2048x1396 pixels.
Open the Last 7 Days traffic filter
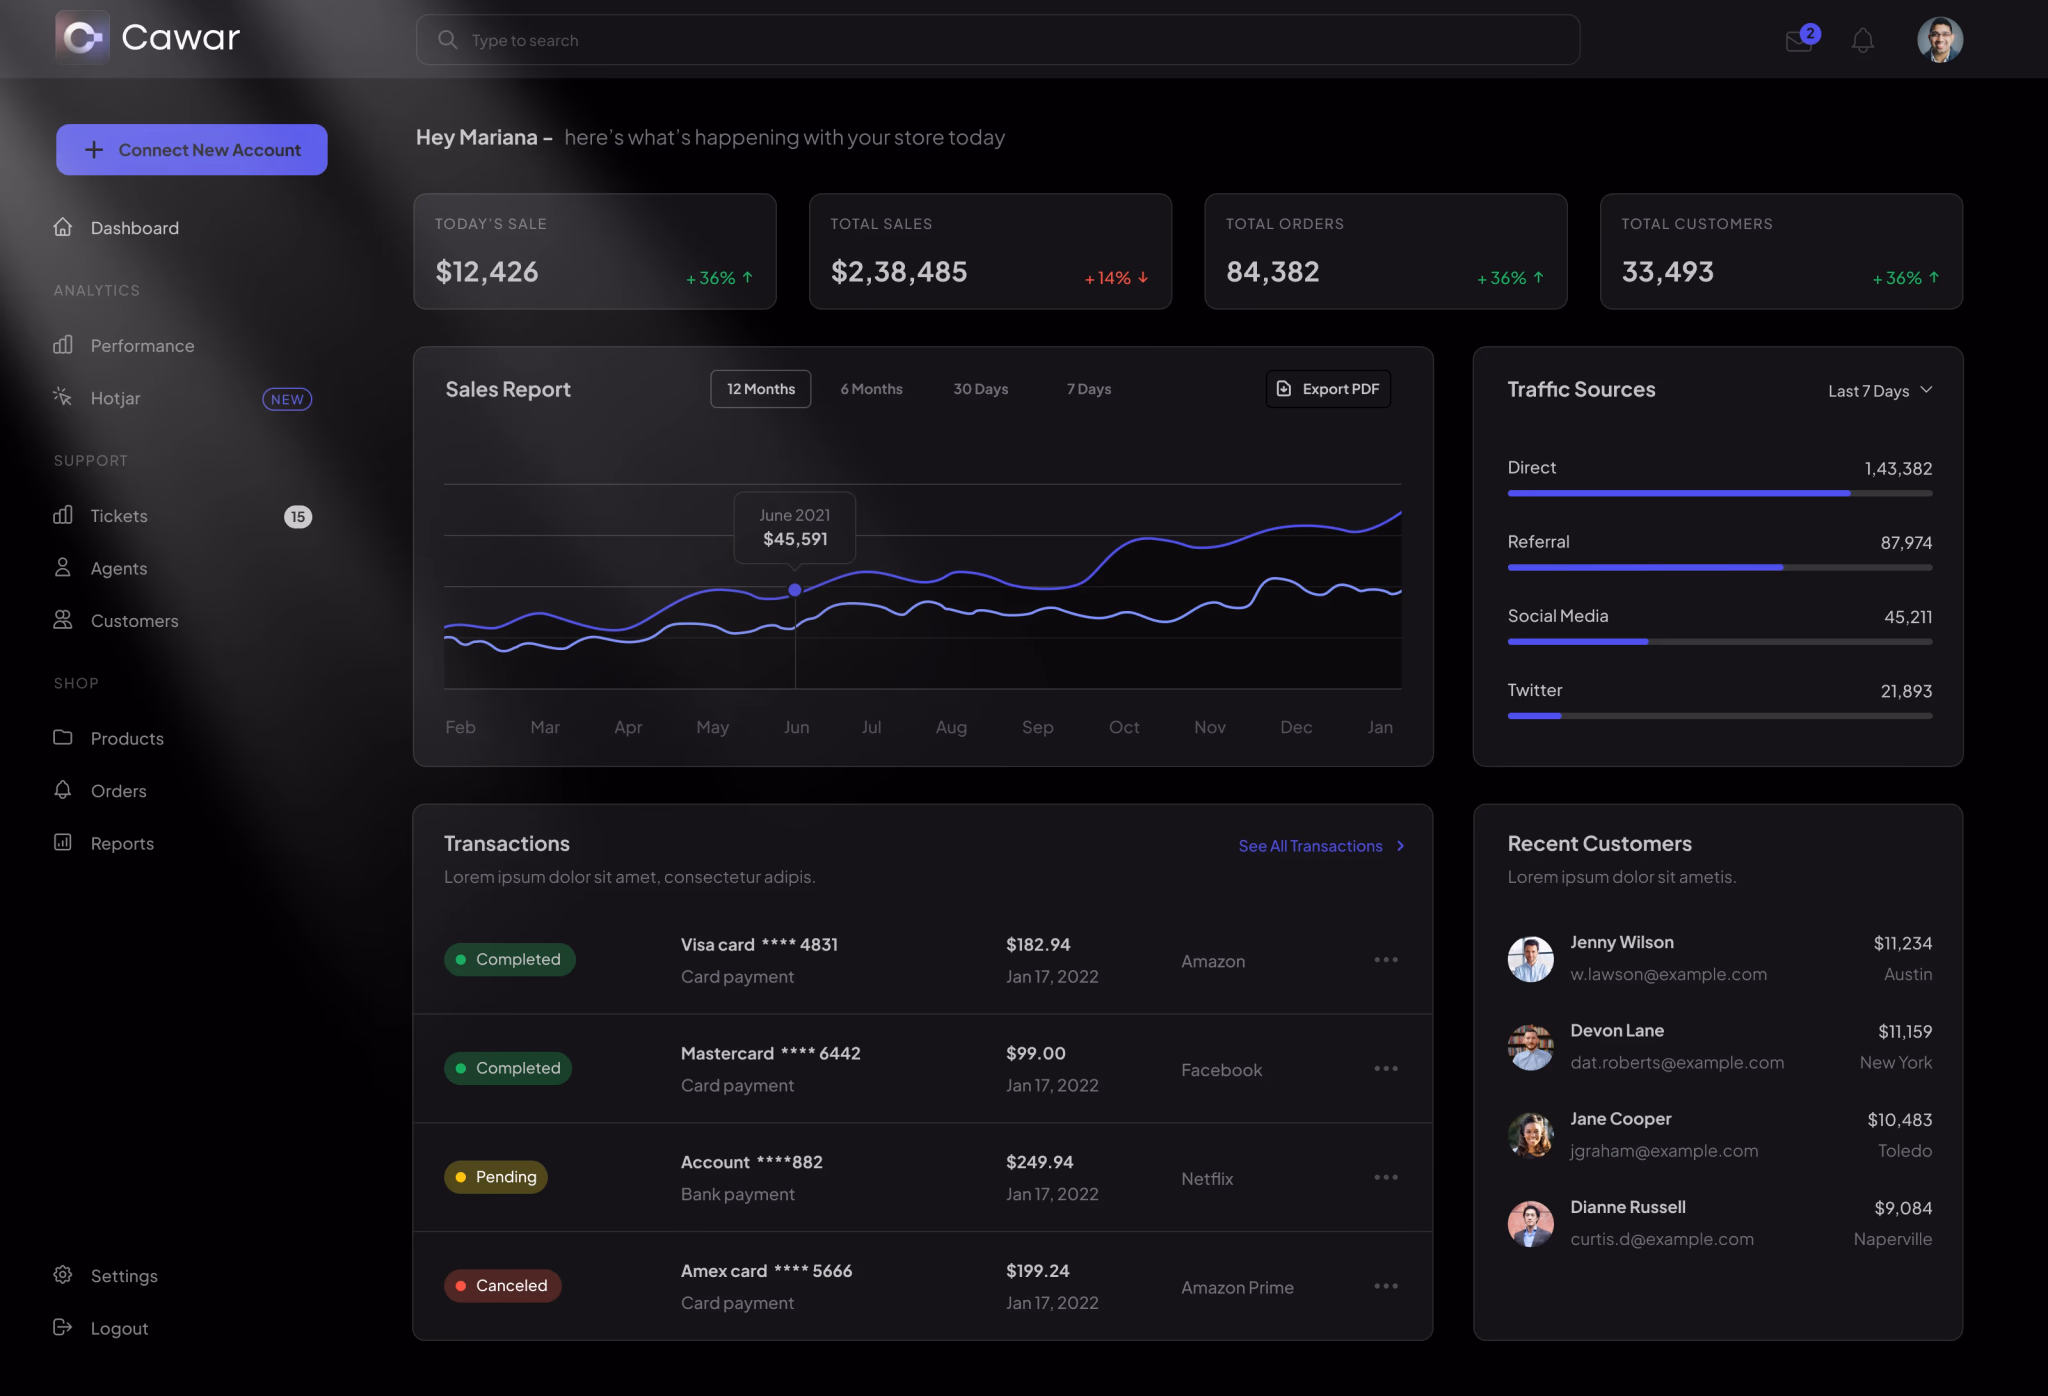click(x=1879, y=390)
